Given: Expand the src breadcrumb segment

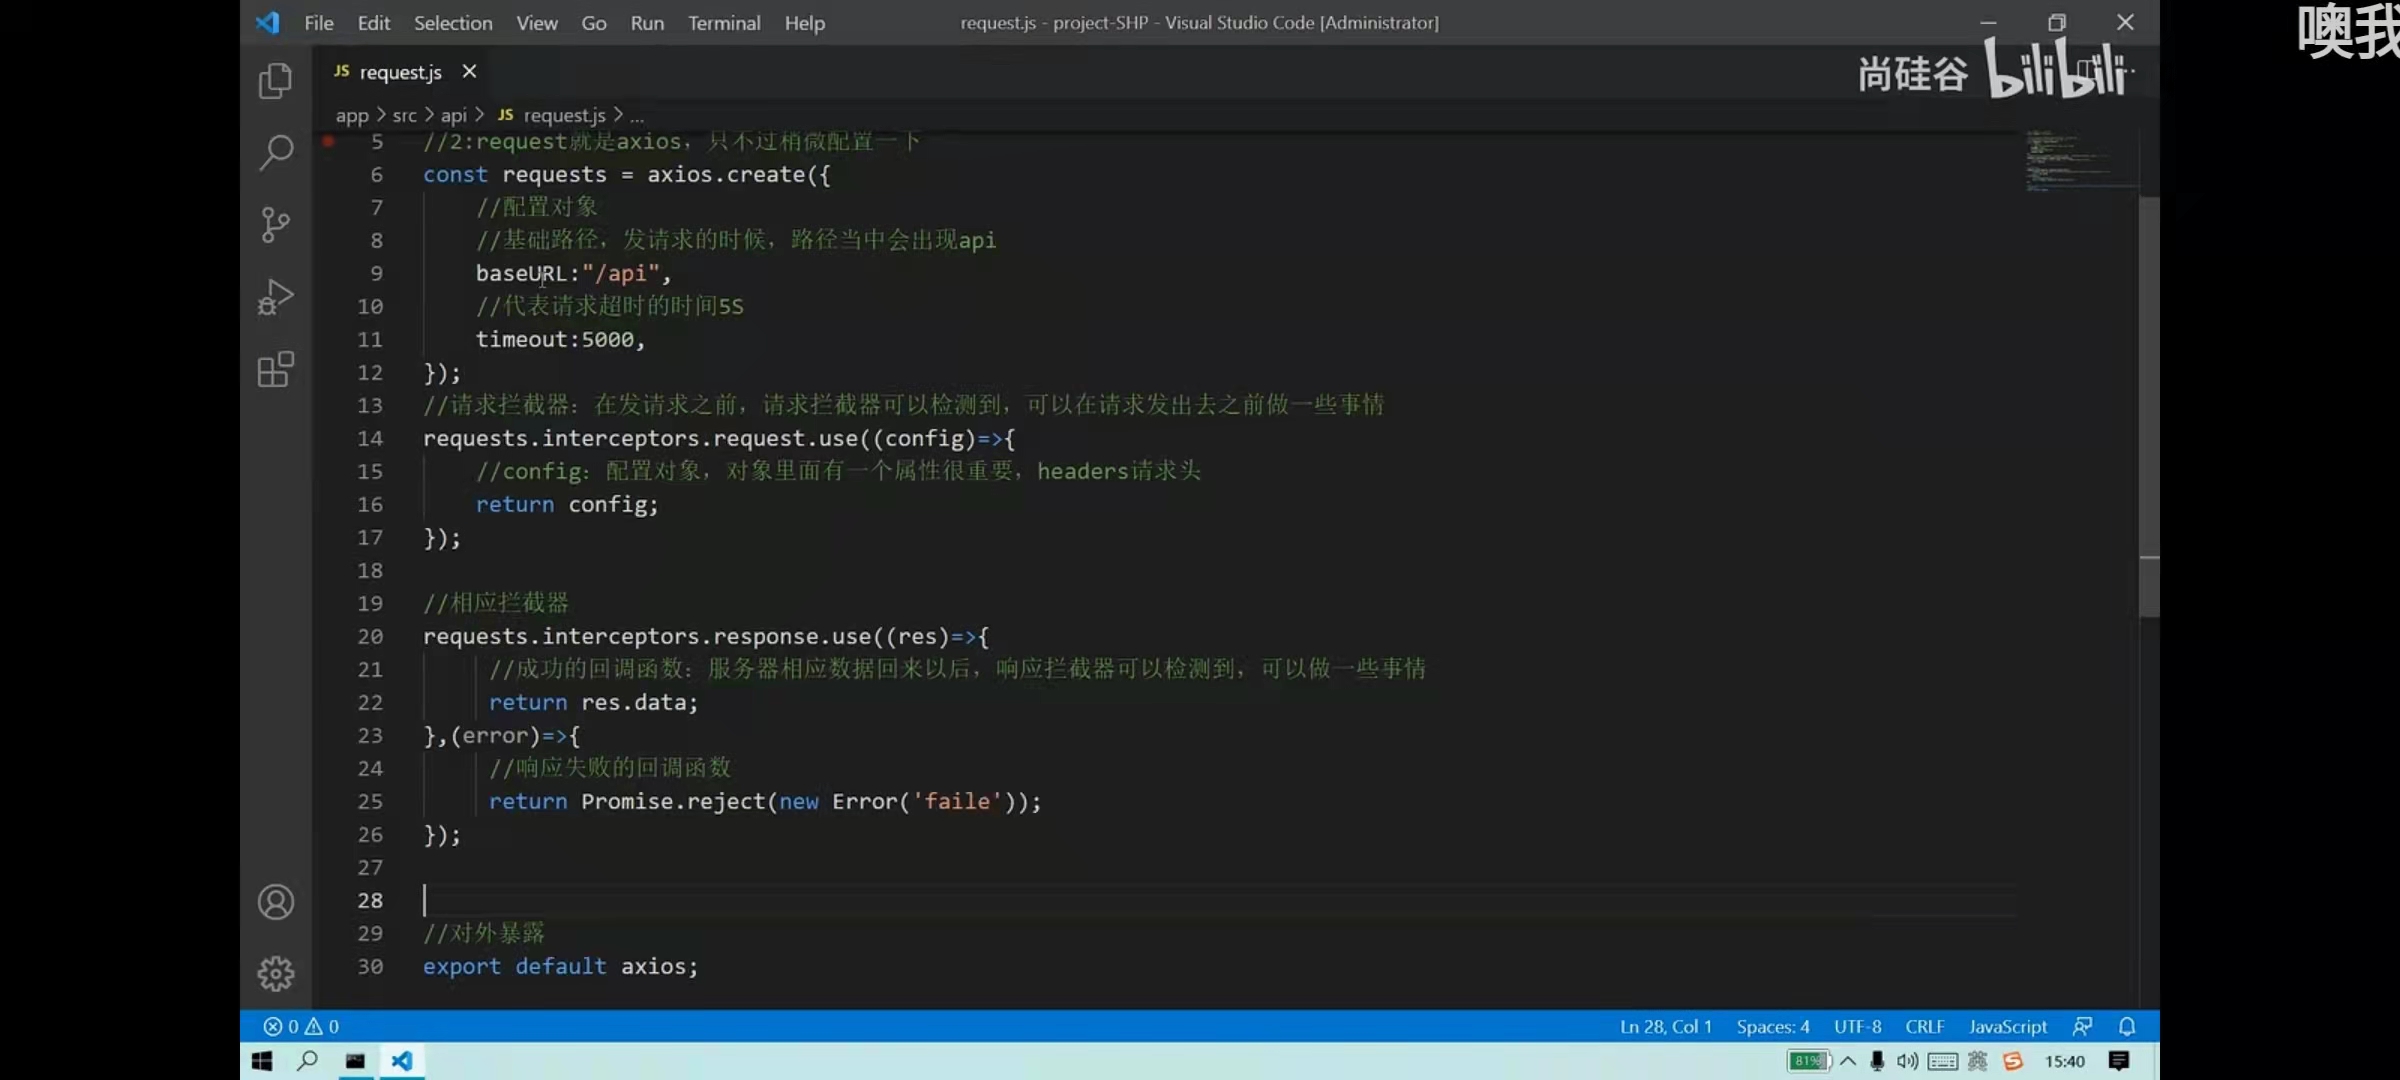Looking at the screenshot, I should pyautogui.click(x=404, y=116).
